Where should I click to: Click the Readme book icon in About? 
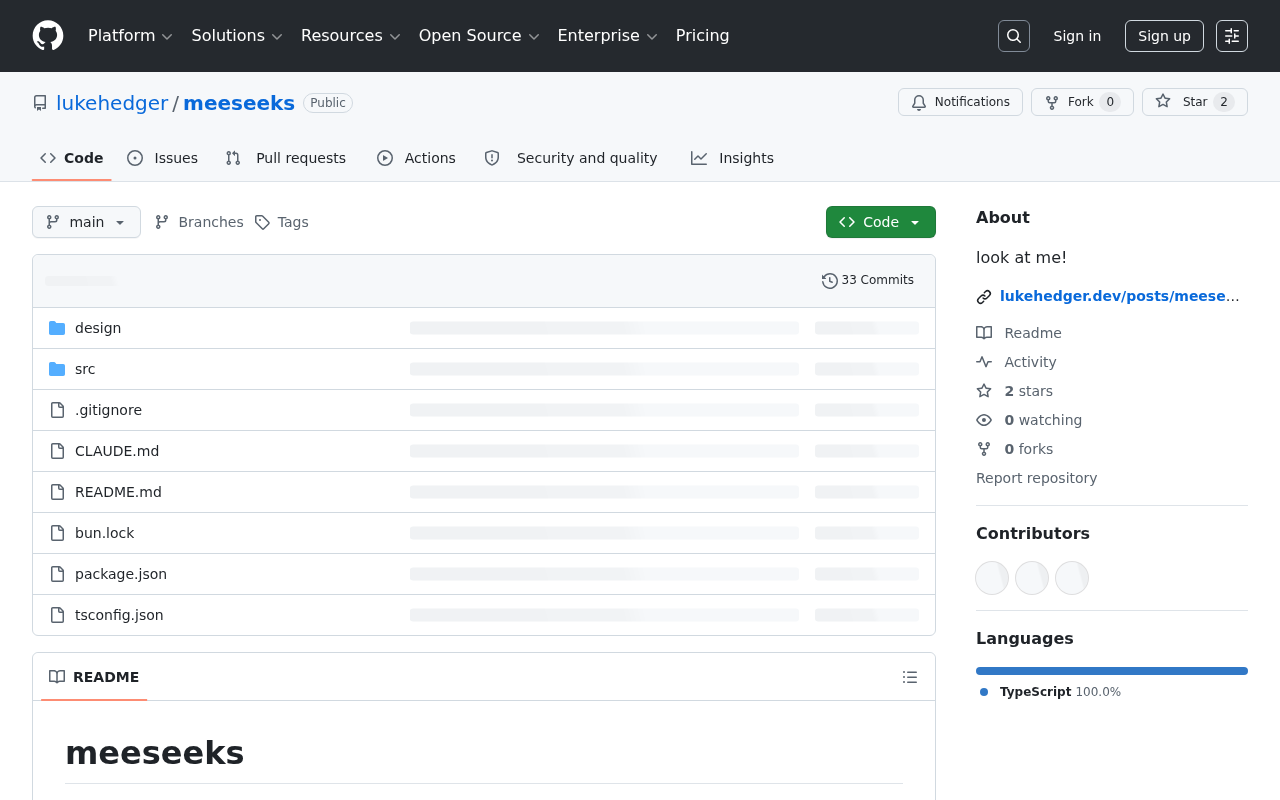(984, 333)
